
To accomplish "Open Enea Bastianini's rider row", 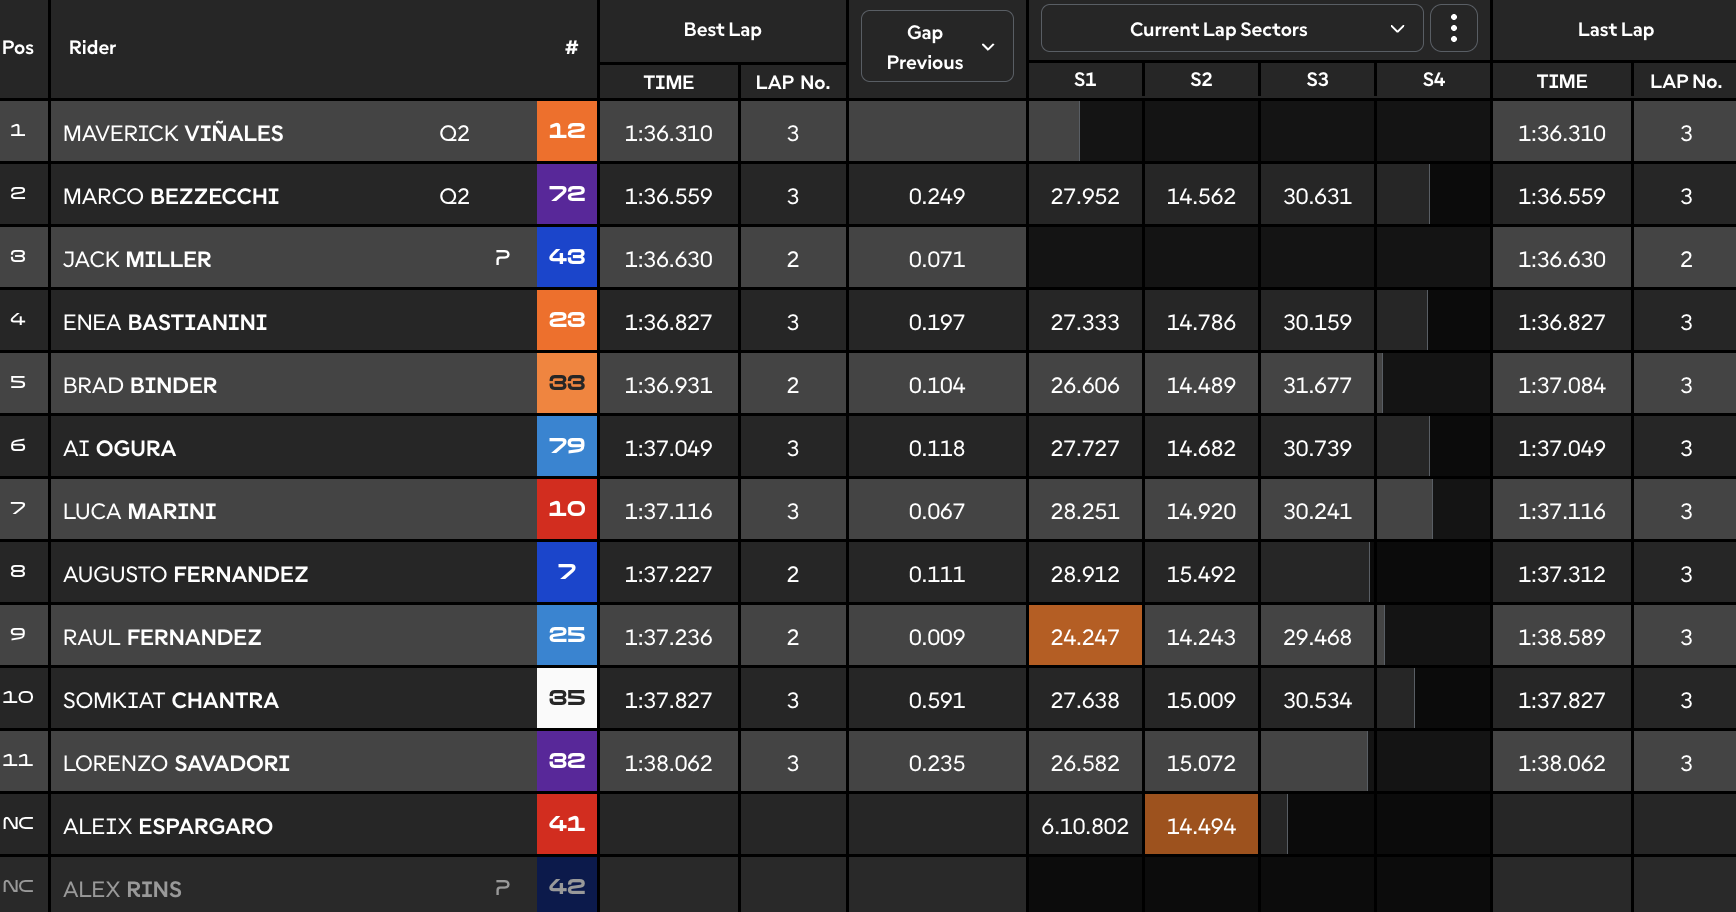I will pos(868,321).
